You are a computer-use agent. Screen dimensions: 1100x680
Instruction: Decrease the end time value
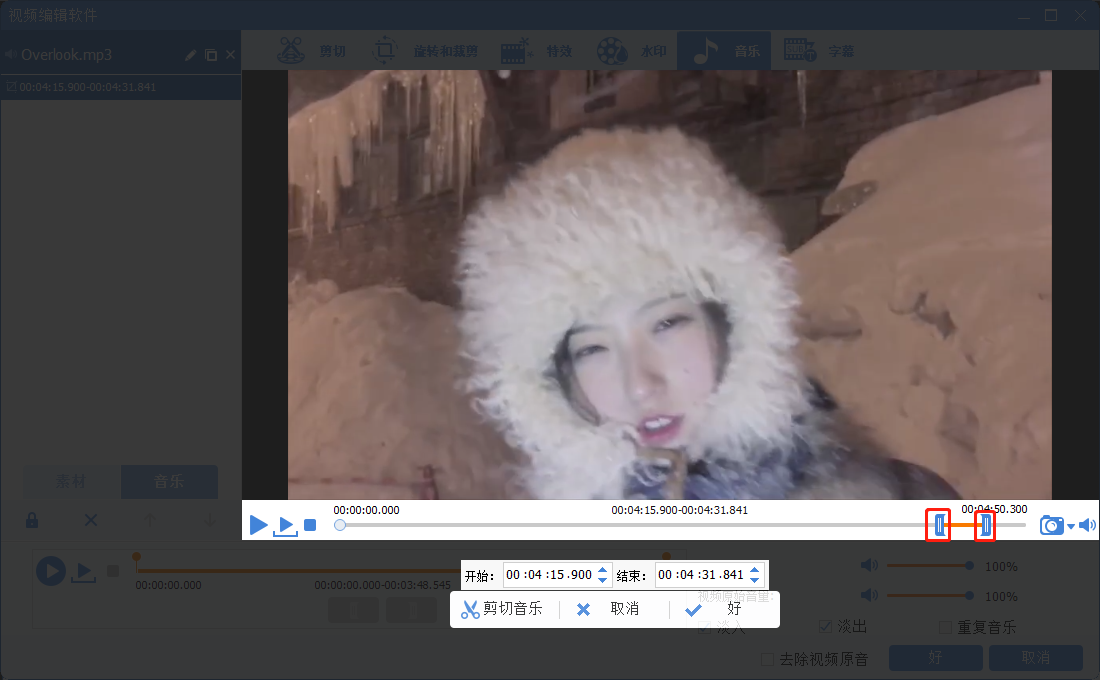[x=755, y=580]
